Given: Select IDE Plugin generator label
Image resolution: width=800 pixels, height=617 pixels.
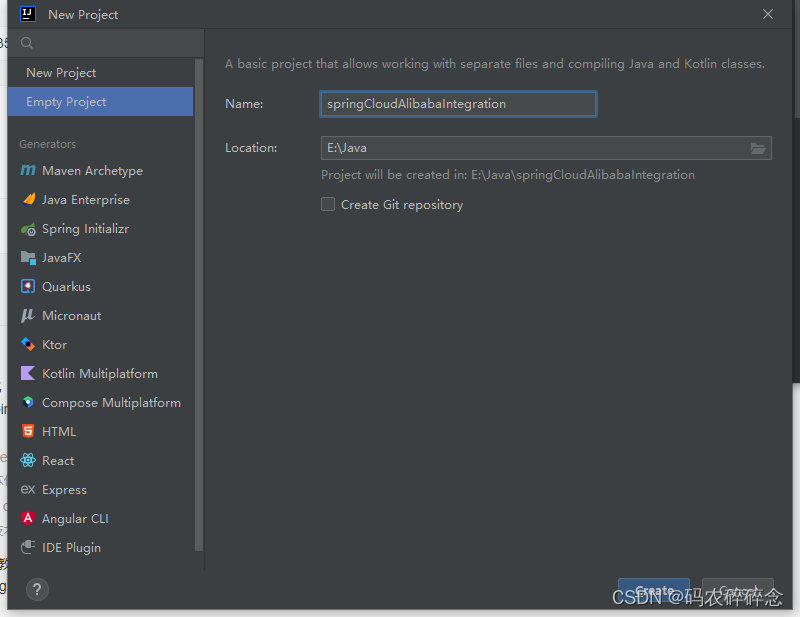Looking at the screenshot, I should tap(71, 548).
